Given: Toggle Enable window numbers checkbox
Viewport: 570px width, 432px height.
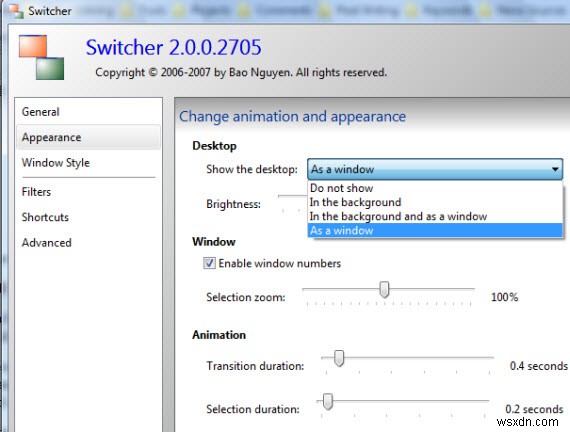Looking at the screenshot, I should tap(209, 263).
